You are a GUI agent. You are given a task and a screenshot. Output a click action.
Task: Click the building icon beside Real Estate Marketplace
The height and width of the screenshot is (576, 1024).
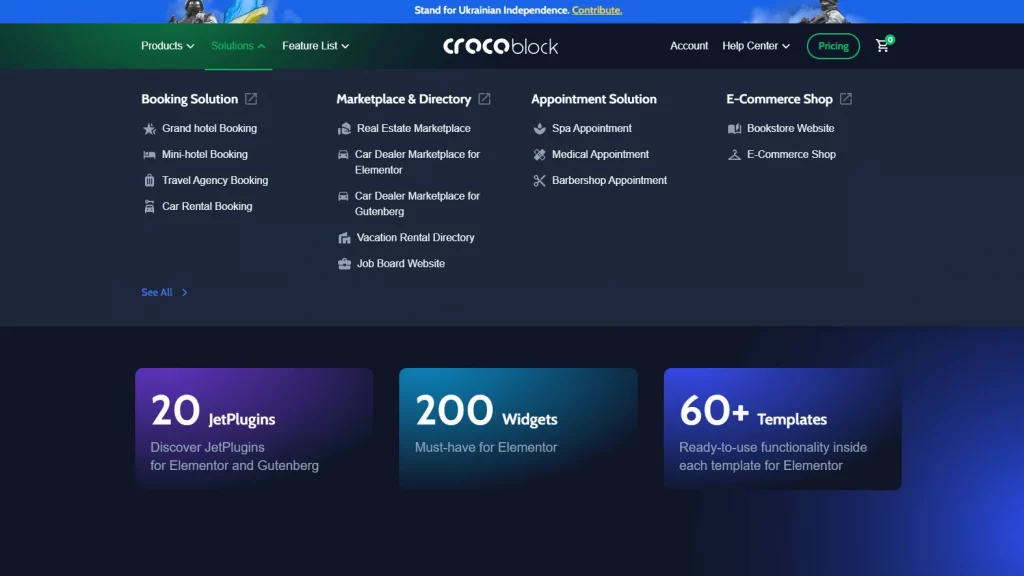coord(344,129)
